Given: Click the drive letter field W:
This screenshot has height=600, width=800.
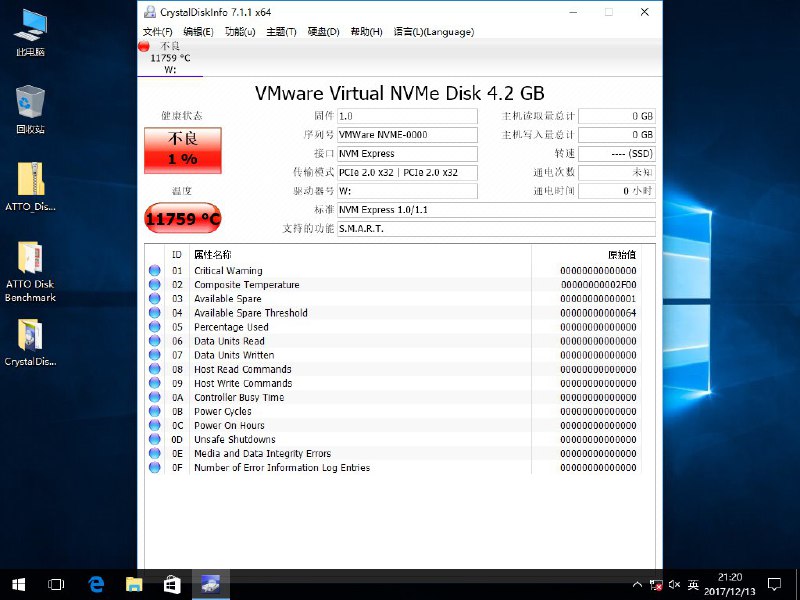Looking at the screenshot, I should coord(407,191).
